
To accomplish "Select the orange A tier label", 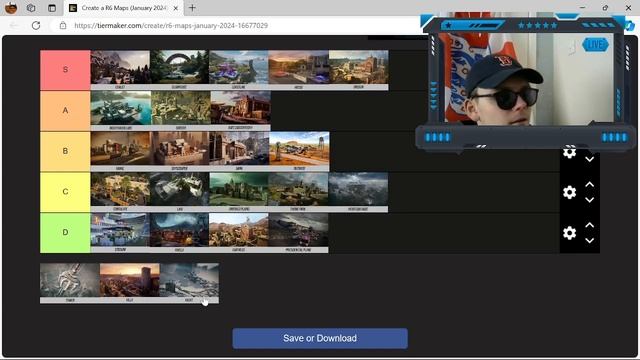I will 65,111.
